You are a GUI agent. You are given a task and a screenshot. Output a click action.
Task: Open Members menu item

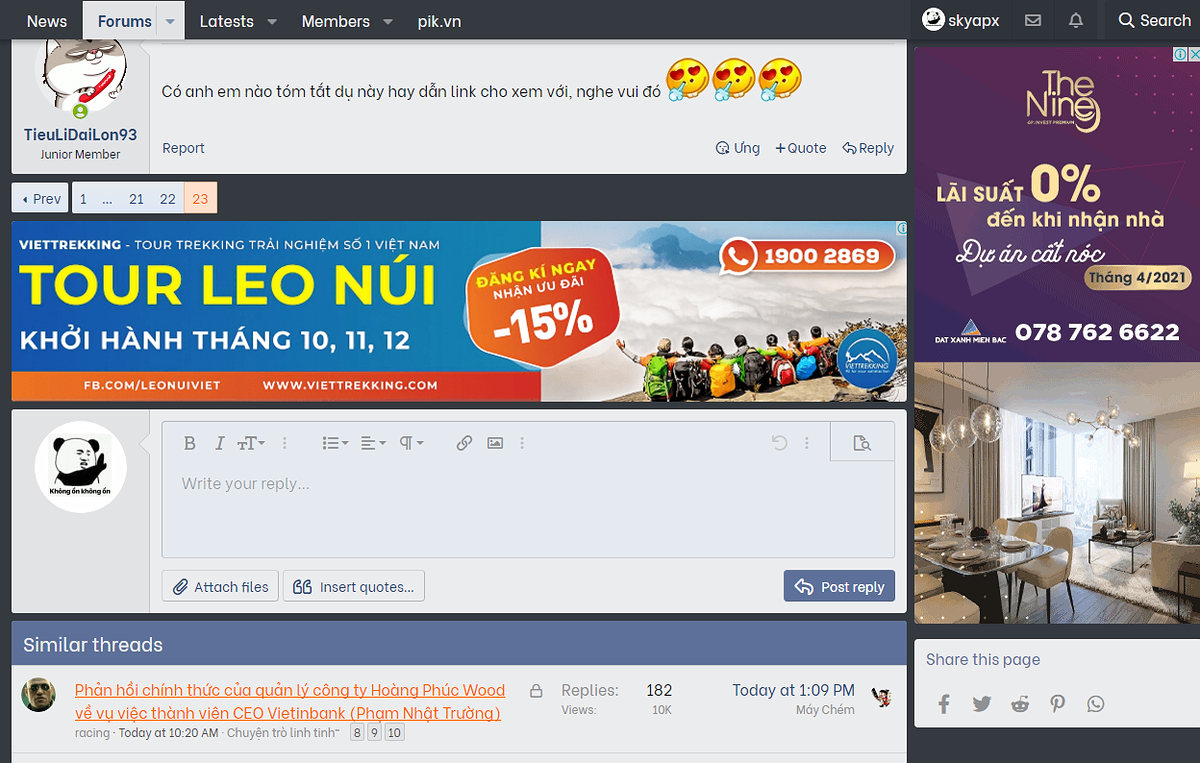335,21
